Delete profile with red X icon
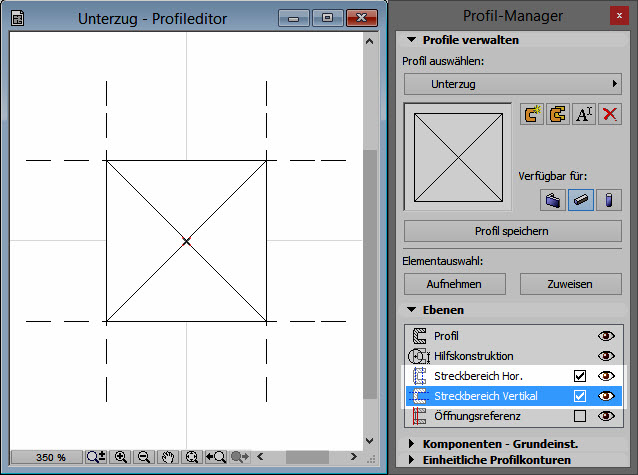This screenshot has height=475, width=638. tap(610, 114)
